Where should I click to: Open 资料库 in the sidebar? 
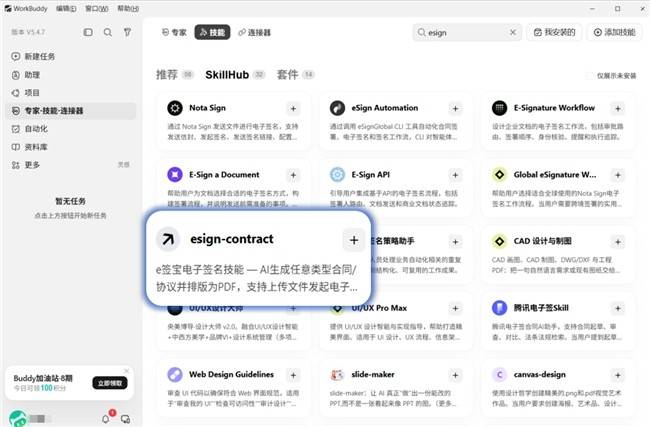coord(70,147)
